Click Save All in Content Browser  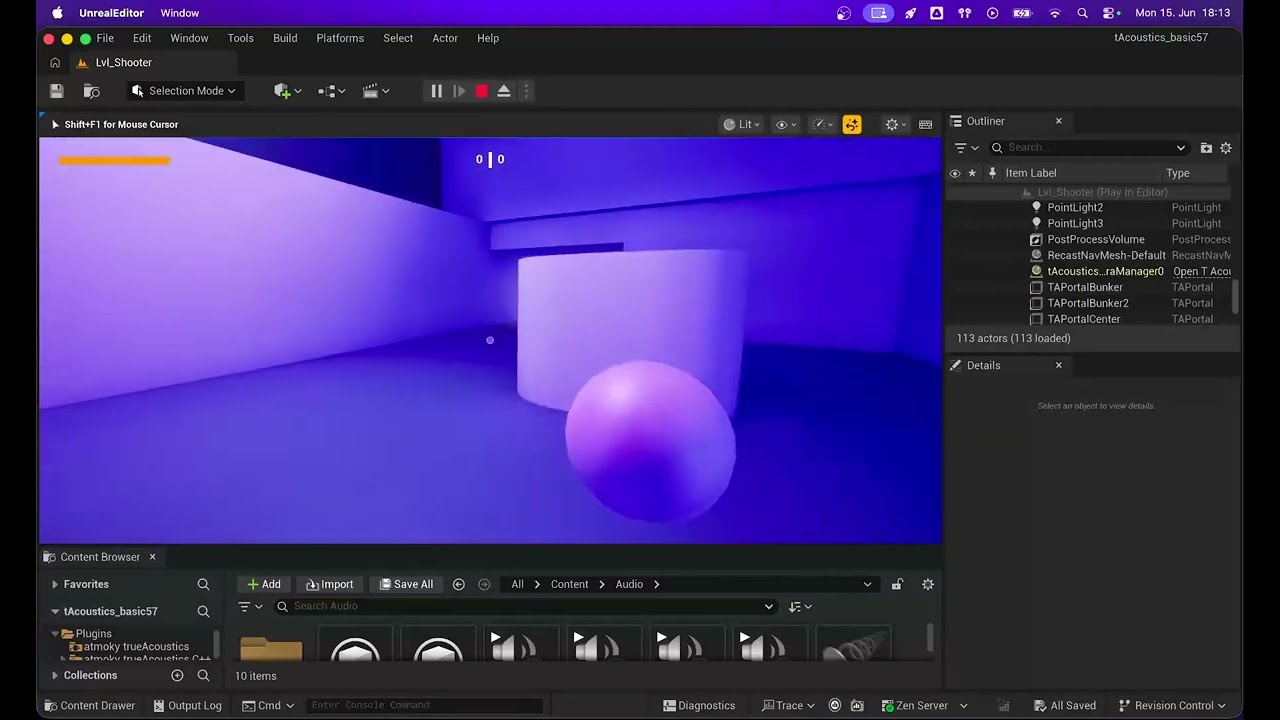[407, 584]
